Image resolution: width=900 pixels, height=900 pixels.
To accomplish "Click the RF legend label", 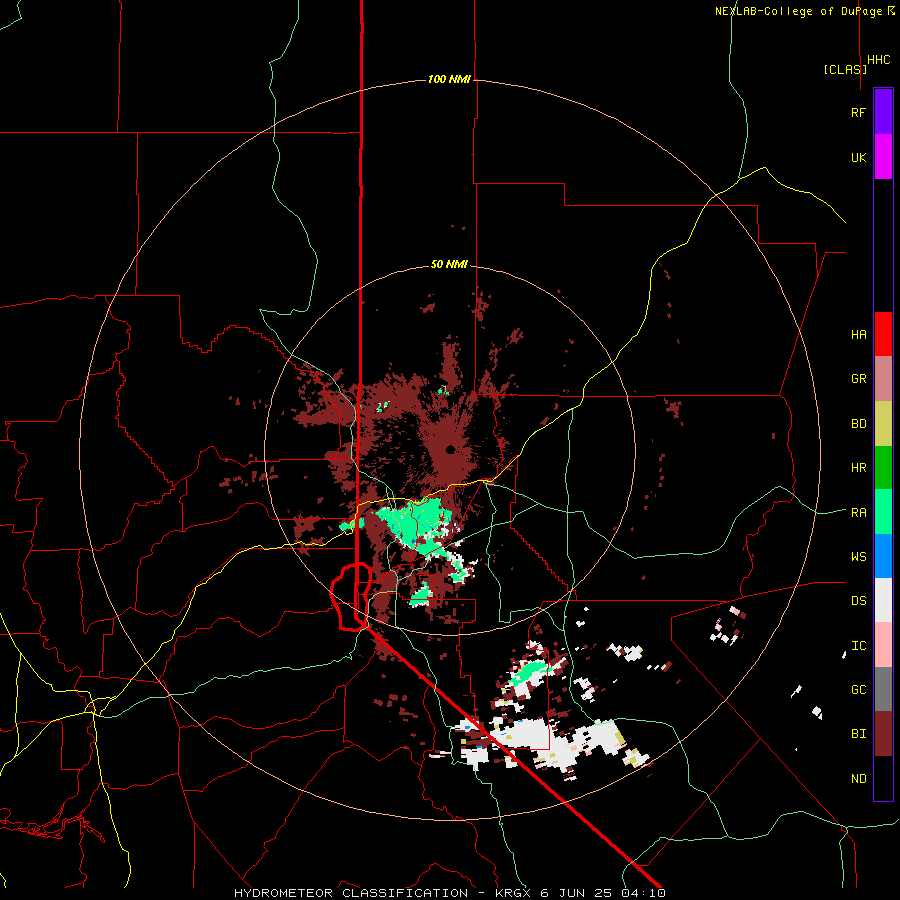I will click(x=858, y=112).
